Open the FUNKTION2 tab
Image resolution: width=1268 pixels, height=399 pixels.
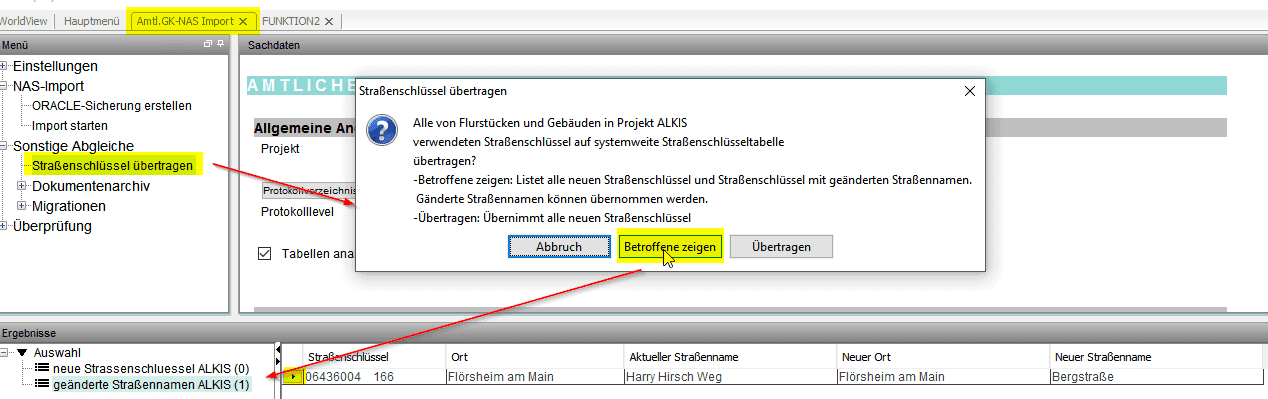point(290,21)
